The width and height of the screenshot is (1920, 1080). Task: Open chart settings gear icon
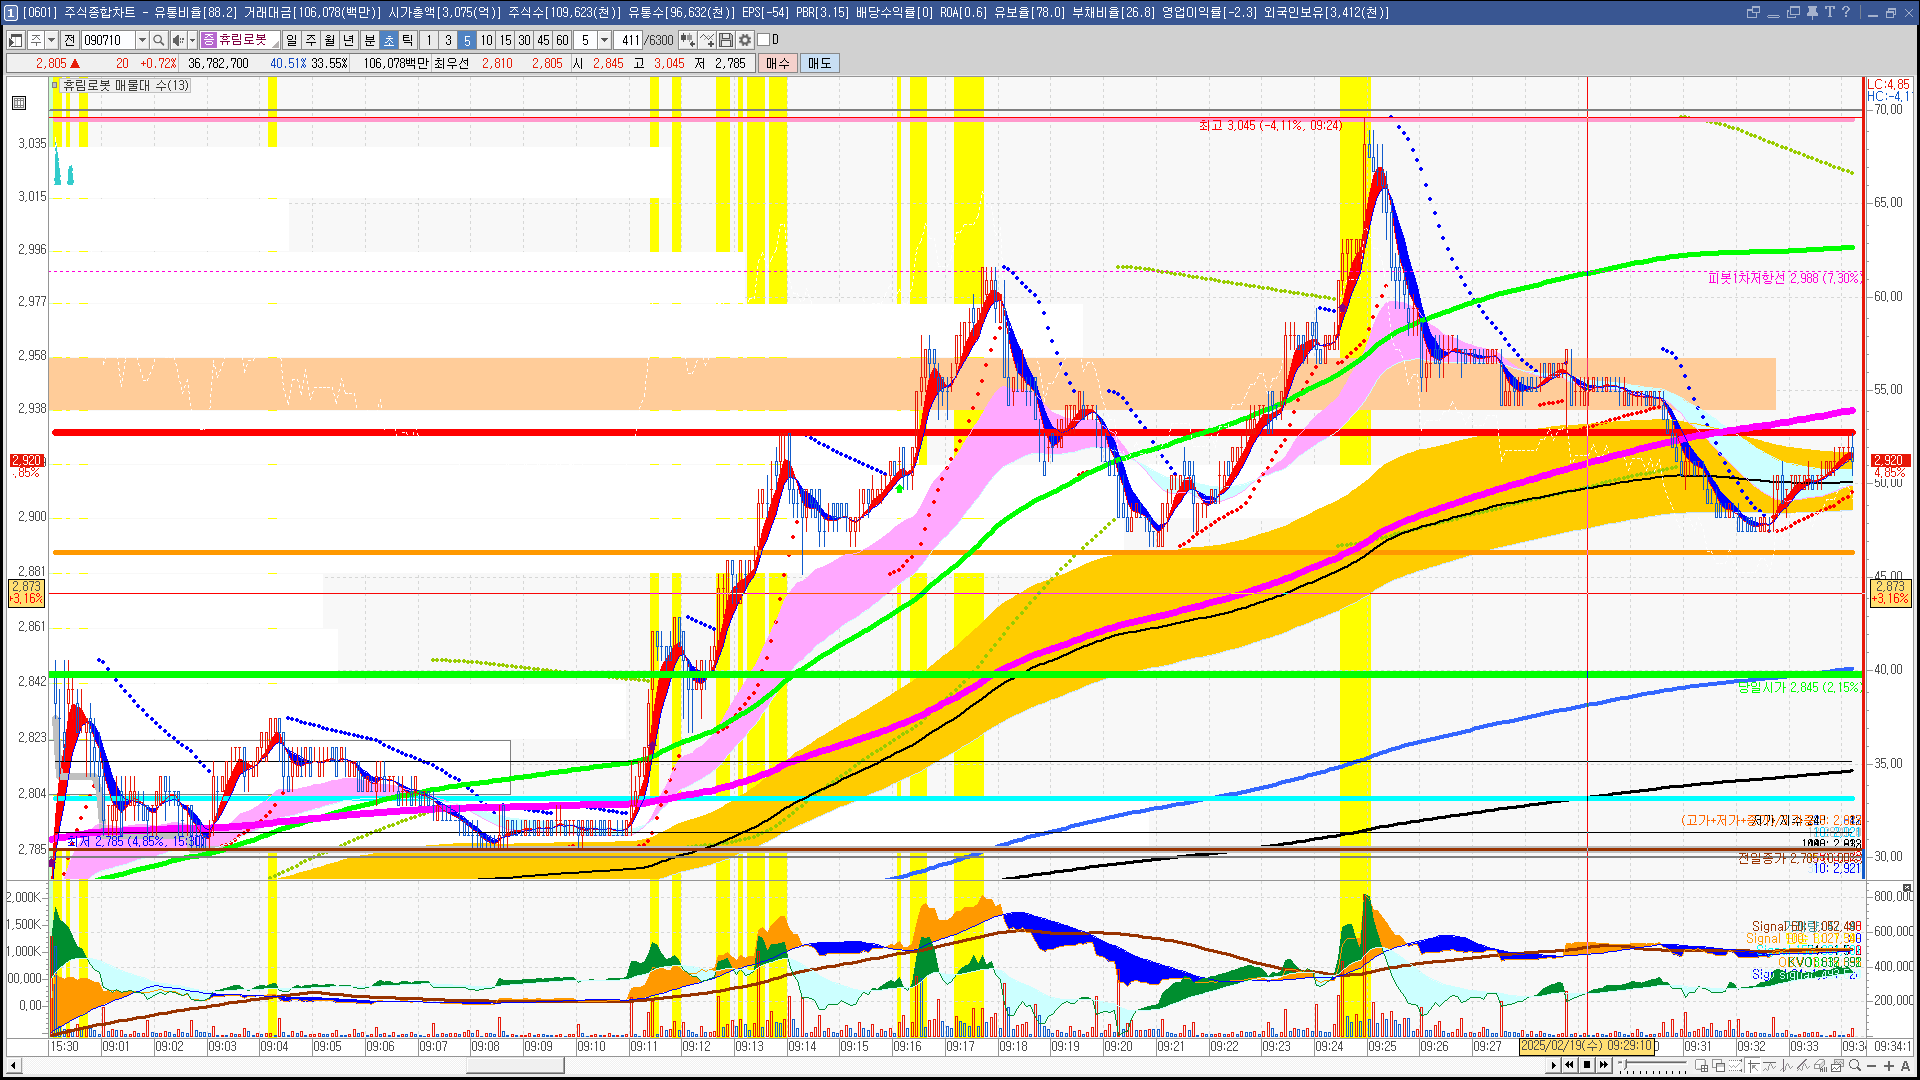[x=745, y=40]
